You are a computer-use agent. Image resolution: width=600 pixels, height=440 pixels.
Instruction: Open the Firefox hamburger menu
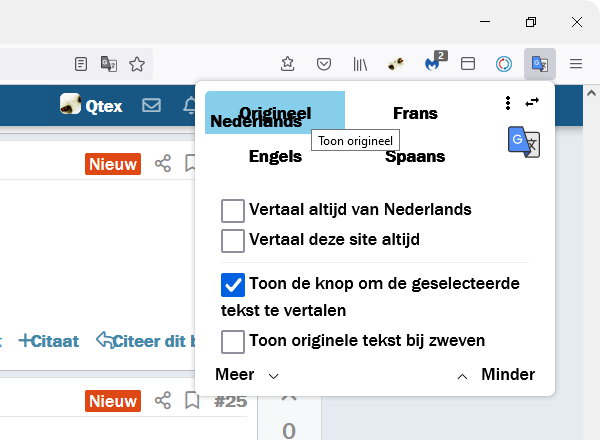[x=576, y=64]
